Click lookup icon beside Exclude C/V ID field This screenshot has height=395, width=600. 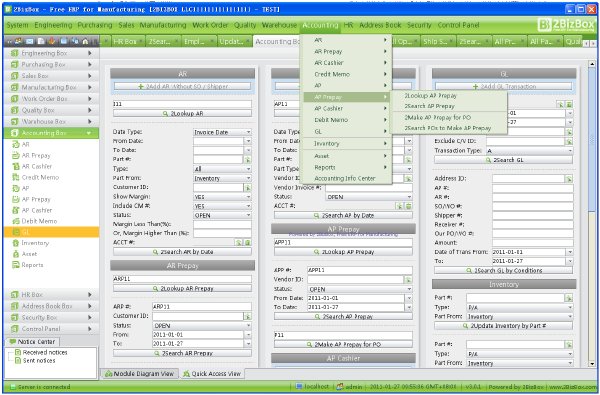tap(569, 141)
